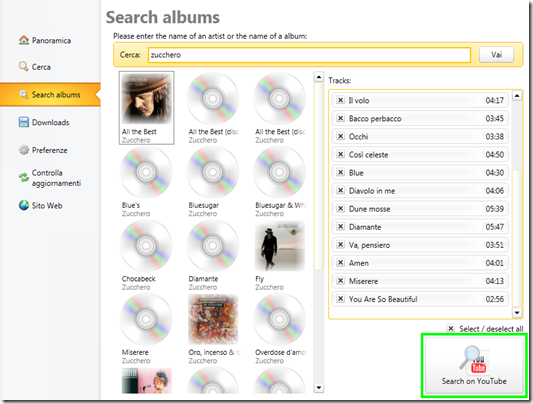Image resolution: width=533 pixels, height=404 pixels.
Task: Uncheck the Diavolo in me track
Action: (x=340, y=190)
